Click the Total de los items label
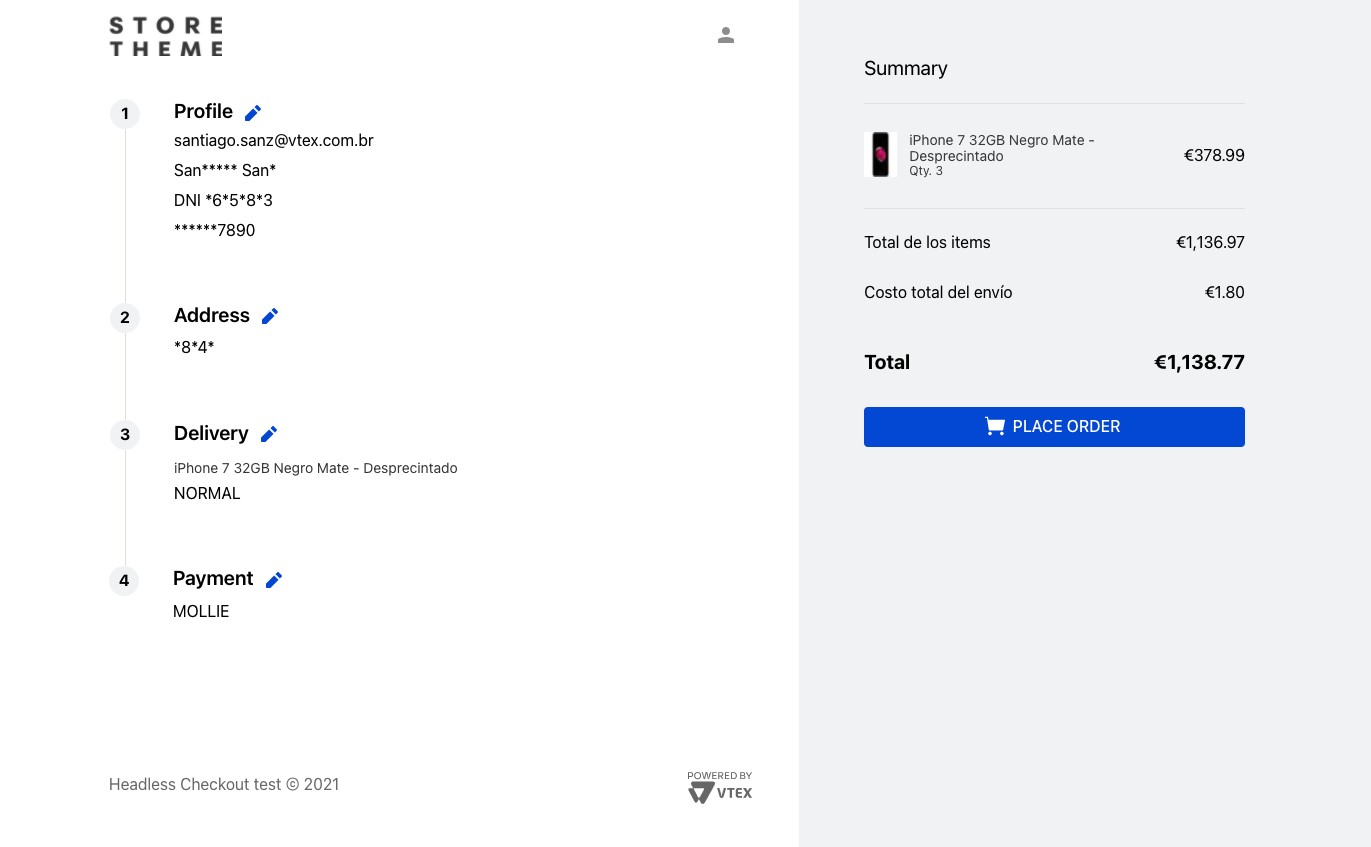Image resolution: width=1371 pixels, height=847 pixels. [927, 242]
